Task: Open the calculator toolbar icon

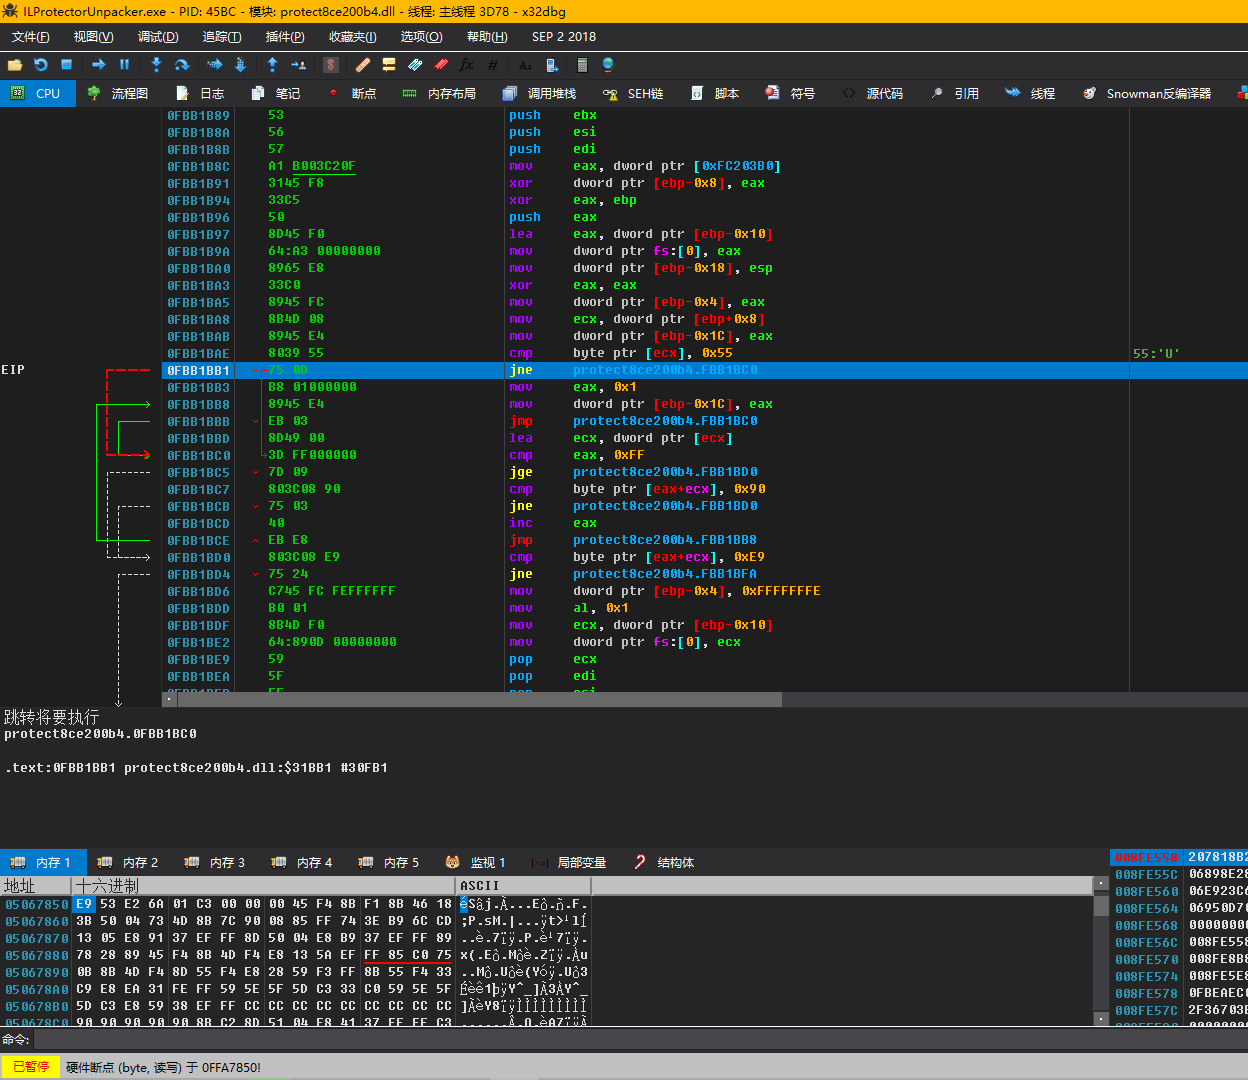Action: (582, 65)
